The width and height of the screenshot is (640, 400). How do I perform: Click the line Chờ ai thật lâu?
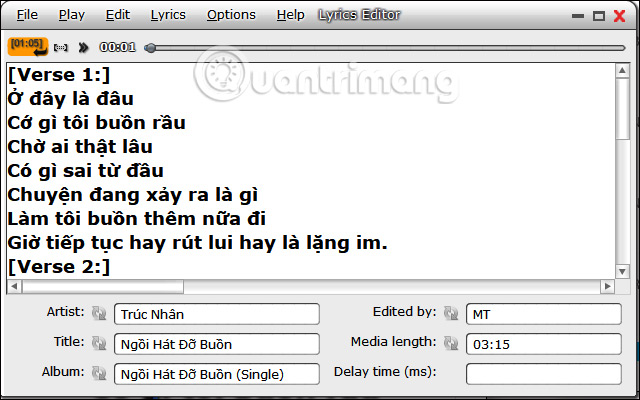pyautogui.click(x=80, y=147)
